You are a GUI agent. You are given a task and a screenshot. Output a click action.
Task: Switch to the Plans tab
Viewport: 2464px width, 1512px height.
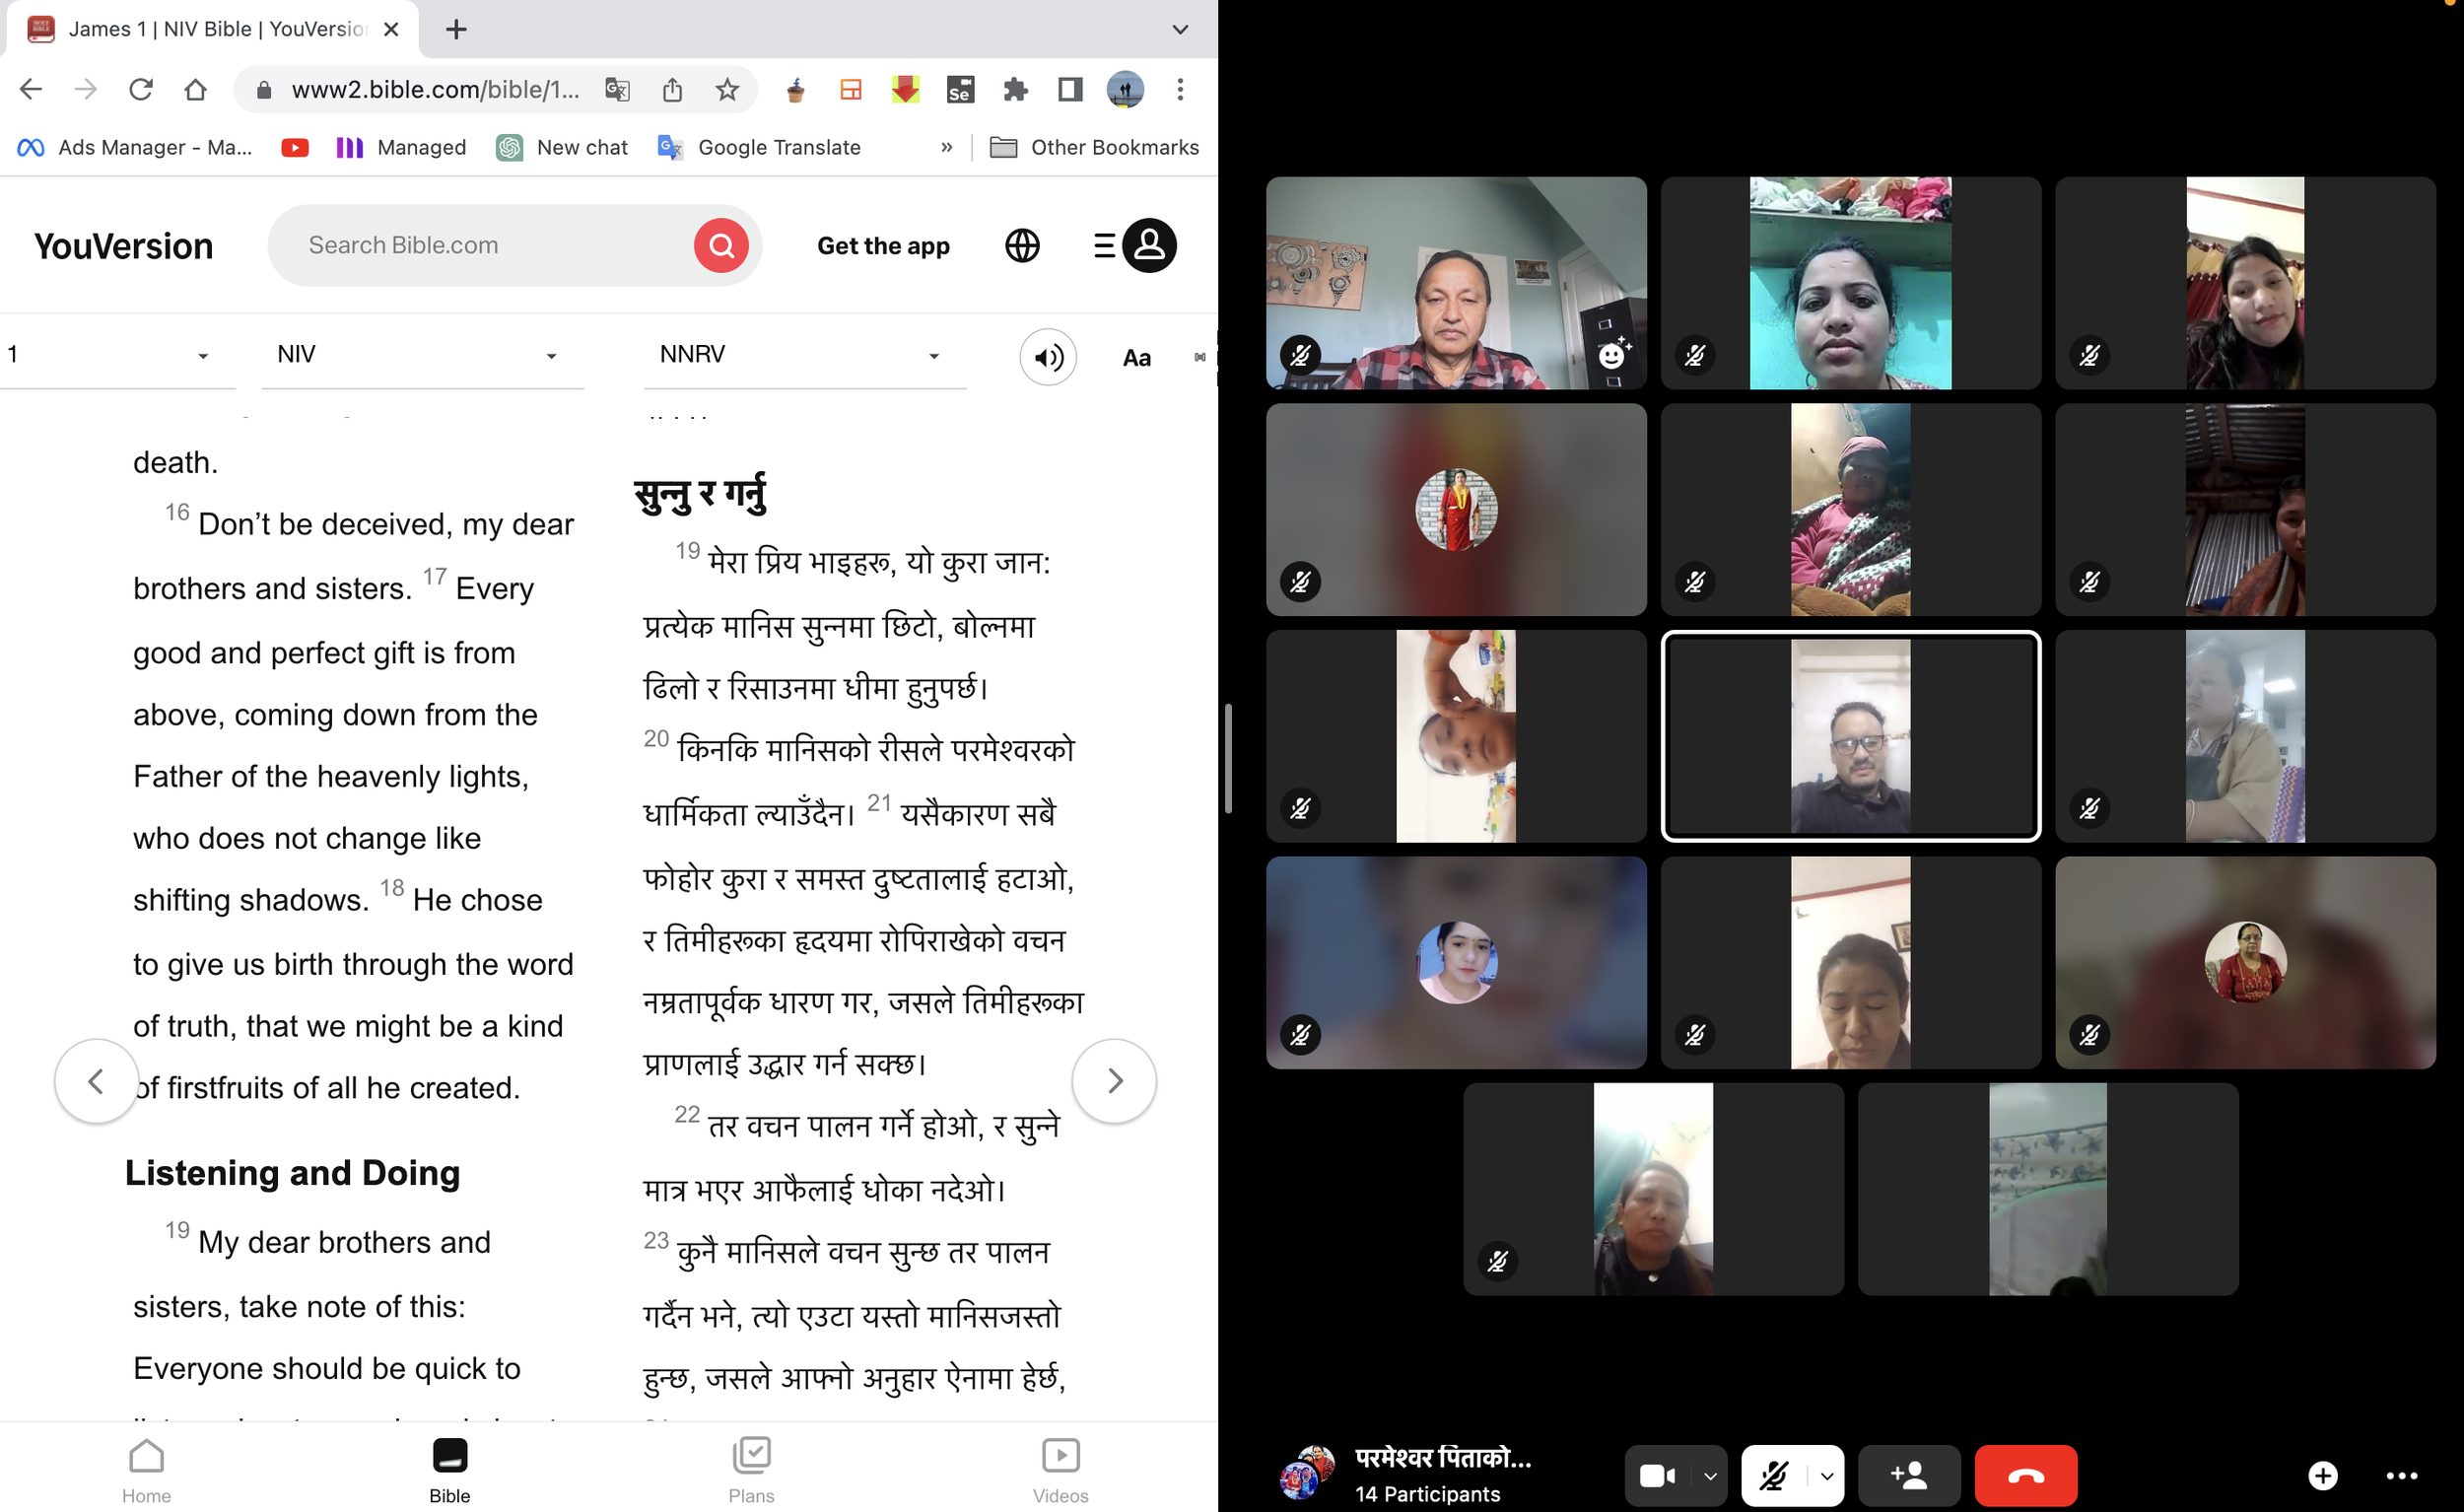tap(750, 1470)
